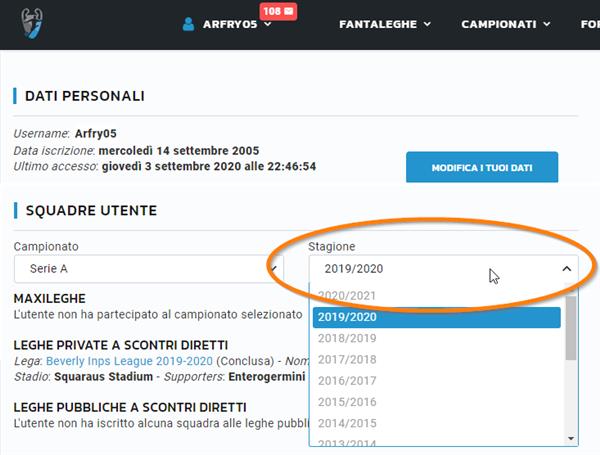The width and height of the screenshot is (600, 455).
Task: Click the user profile avatar icon
Action: [189, 24]
